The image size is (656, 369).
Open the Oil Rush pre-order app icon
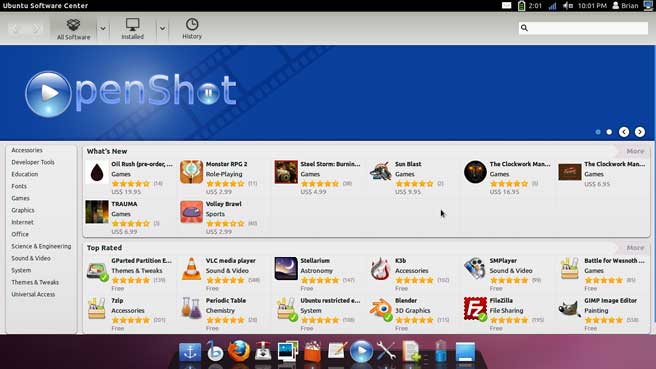tap(97, 172)
